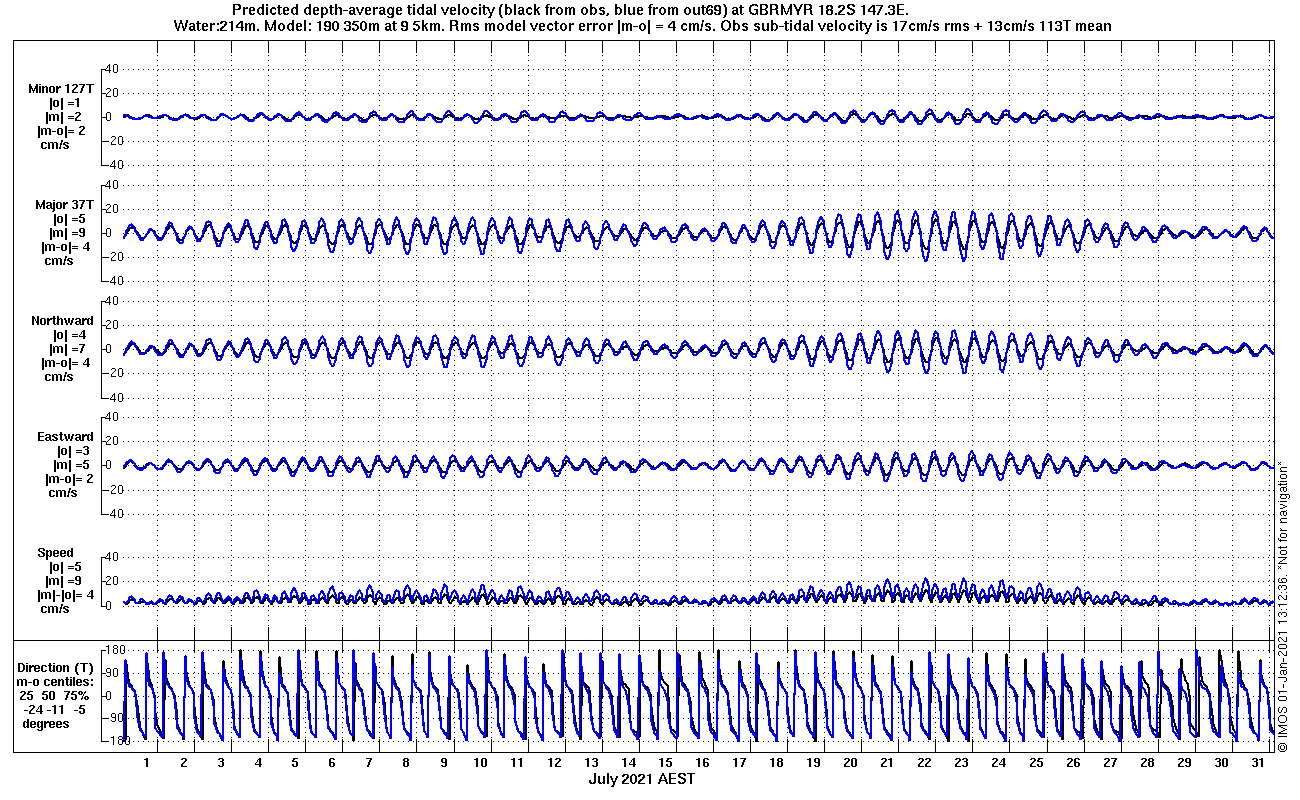1300x800 pixels.
Task: Click day '29' on the x-axis
Action: pyautogui.click(x=1183, y=763)
